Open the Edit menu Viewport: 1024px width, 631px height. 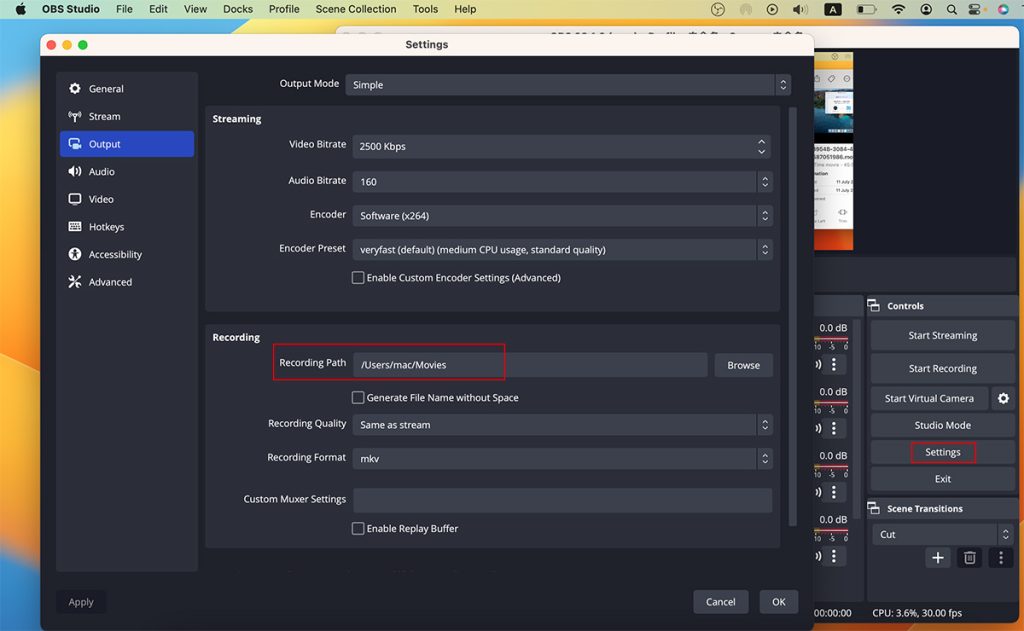point(158,9)
